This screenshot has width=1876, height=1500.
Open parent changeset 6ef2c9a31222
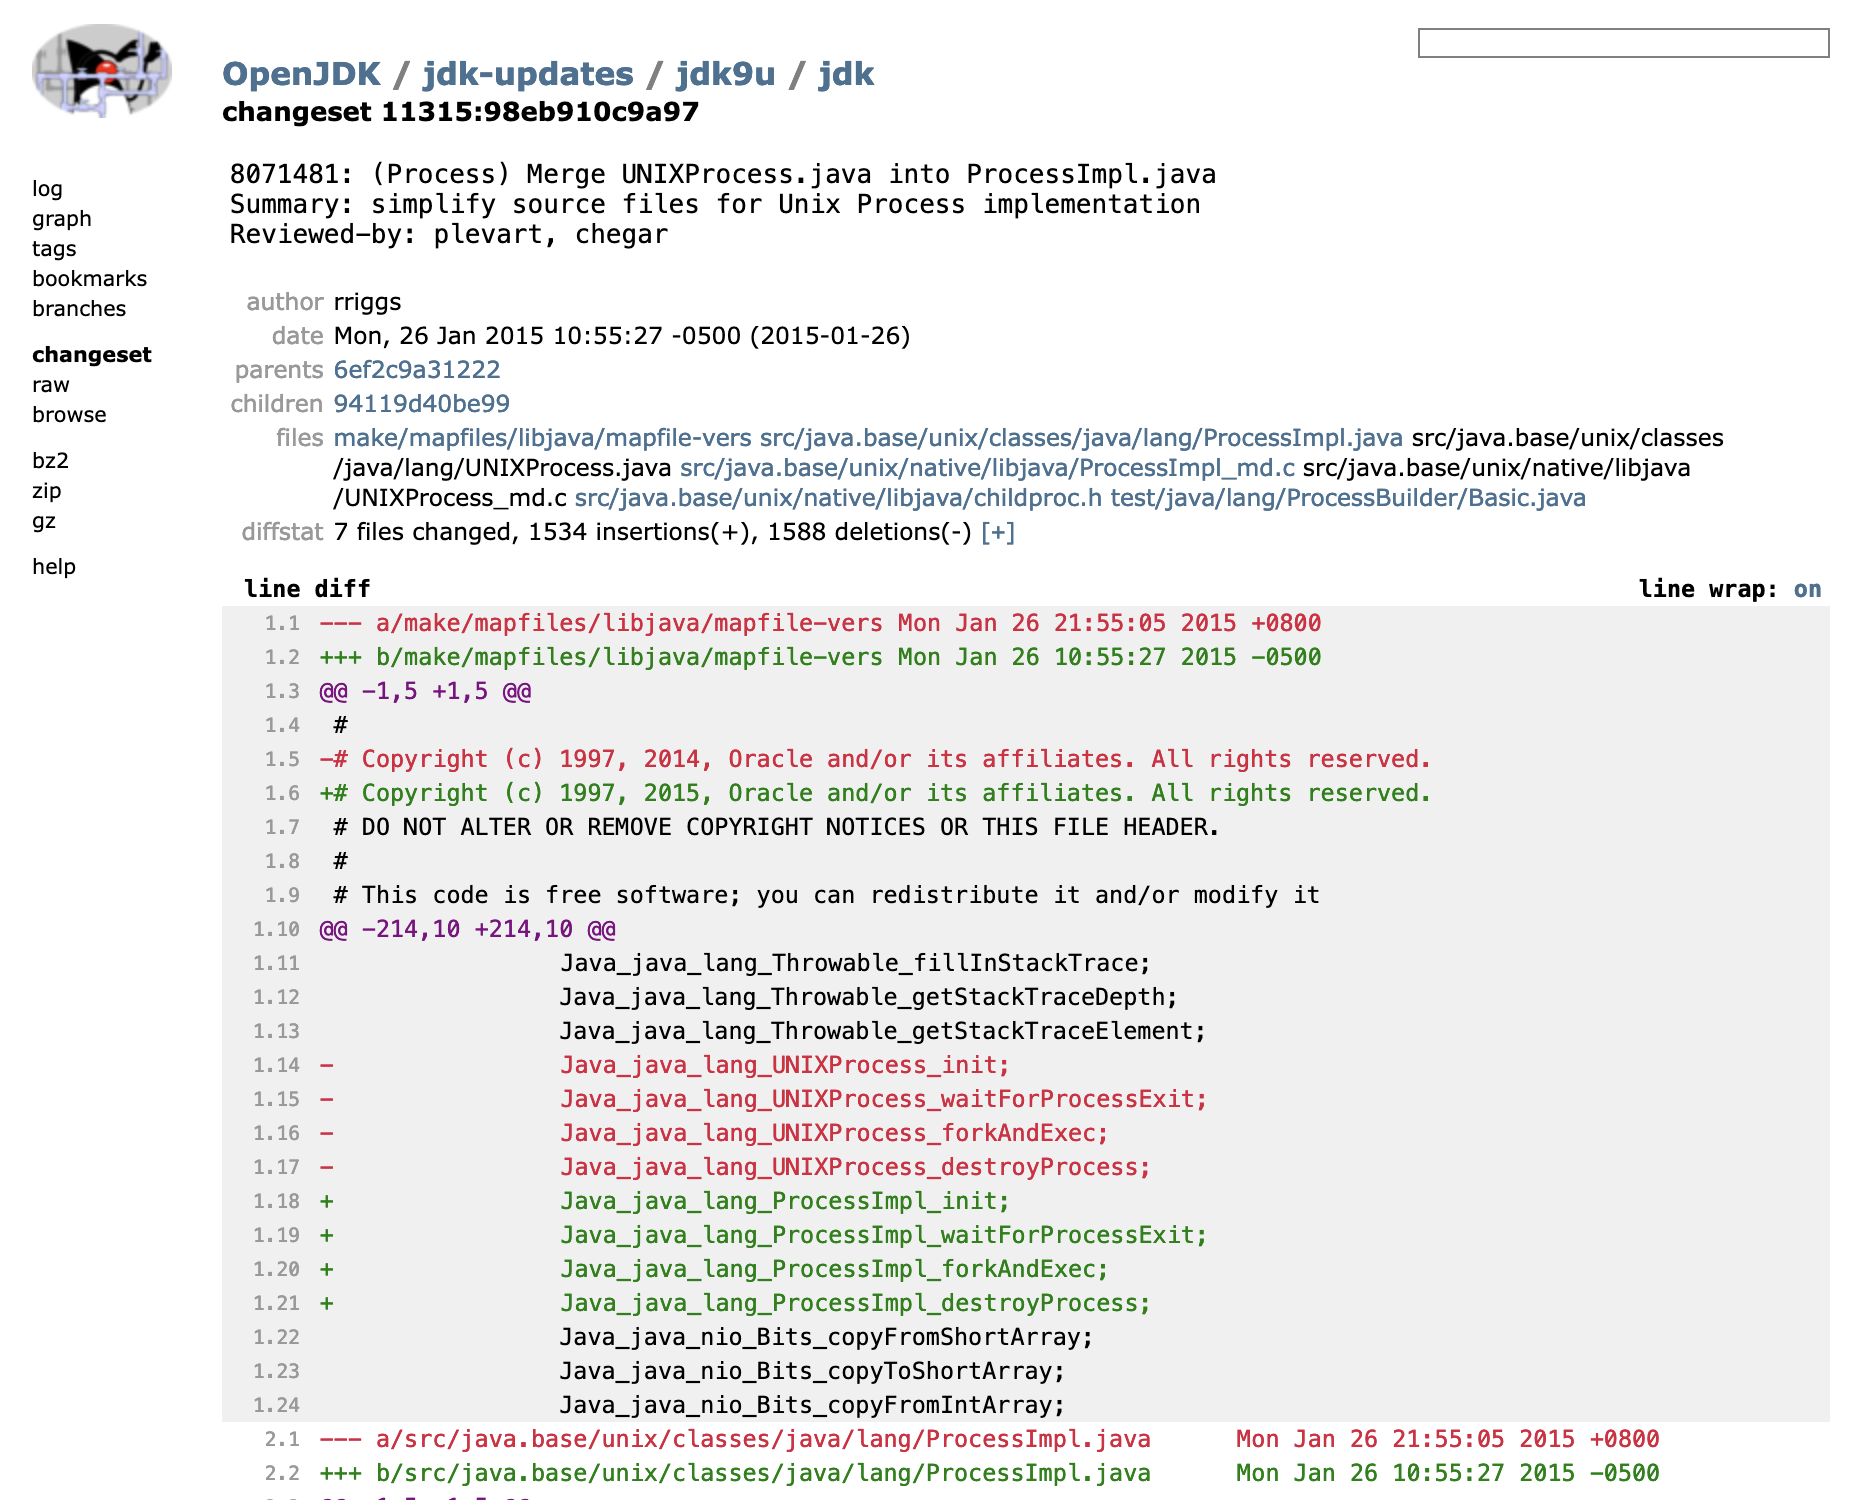click(x=417, y=370)
